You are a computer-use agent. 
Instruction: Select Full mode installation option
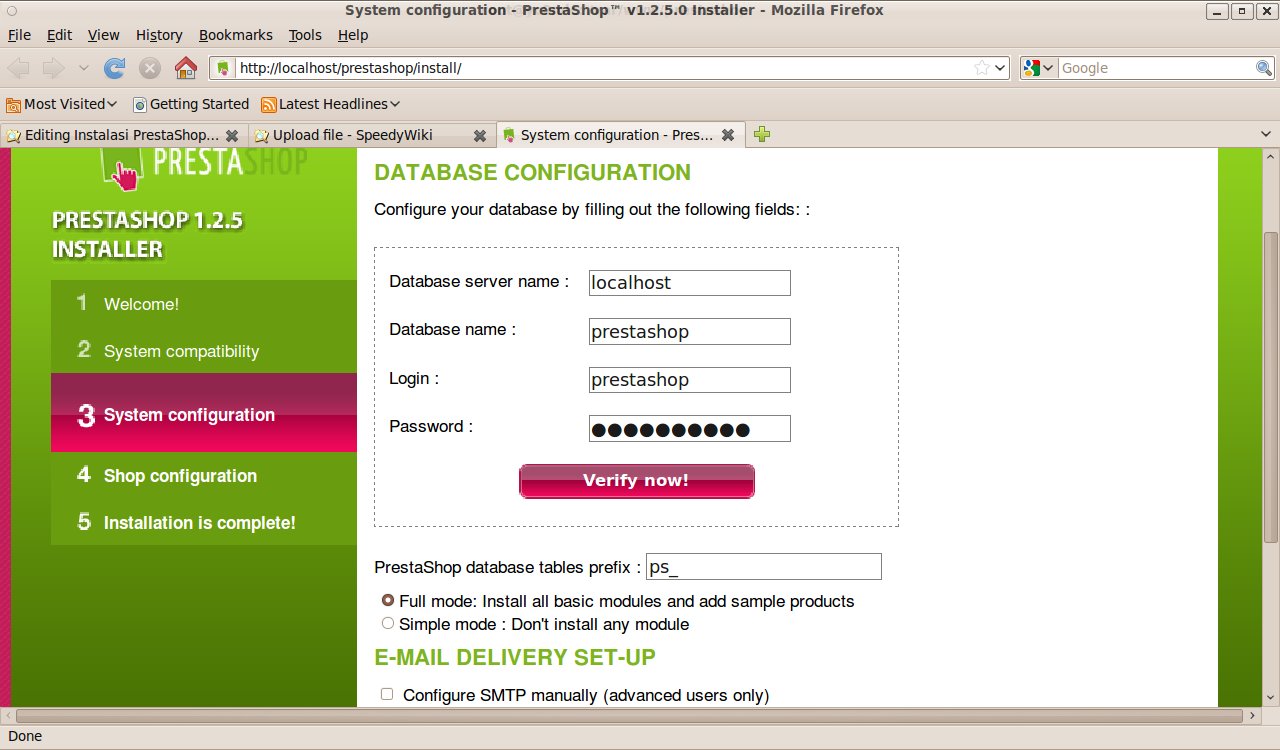[x=388, y=601]
